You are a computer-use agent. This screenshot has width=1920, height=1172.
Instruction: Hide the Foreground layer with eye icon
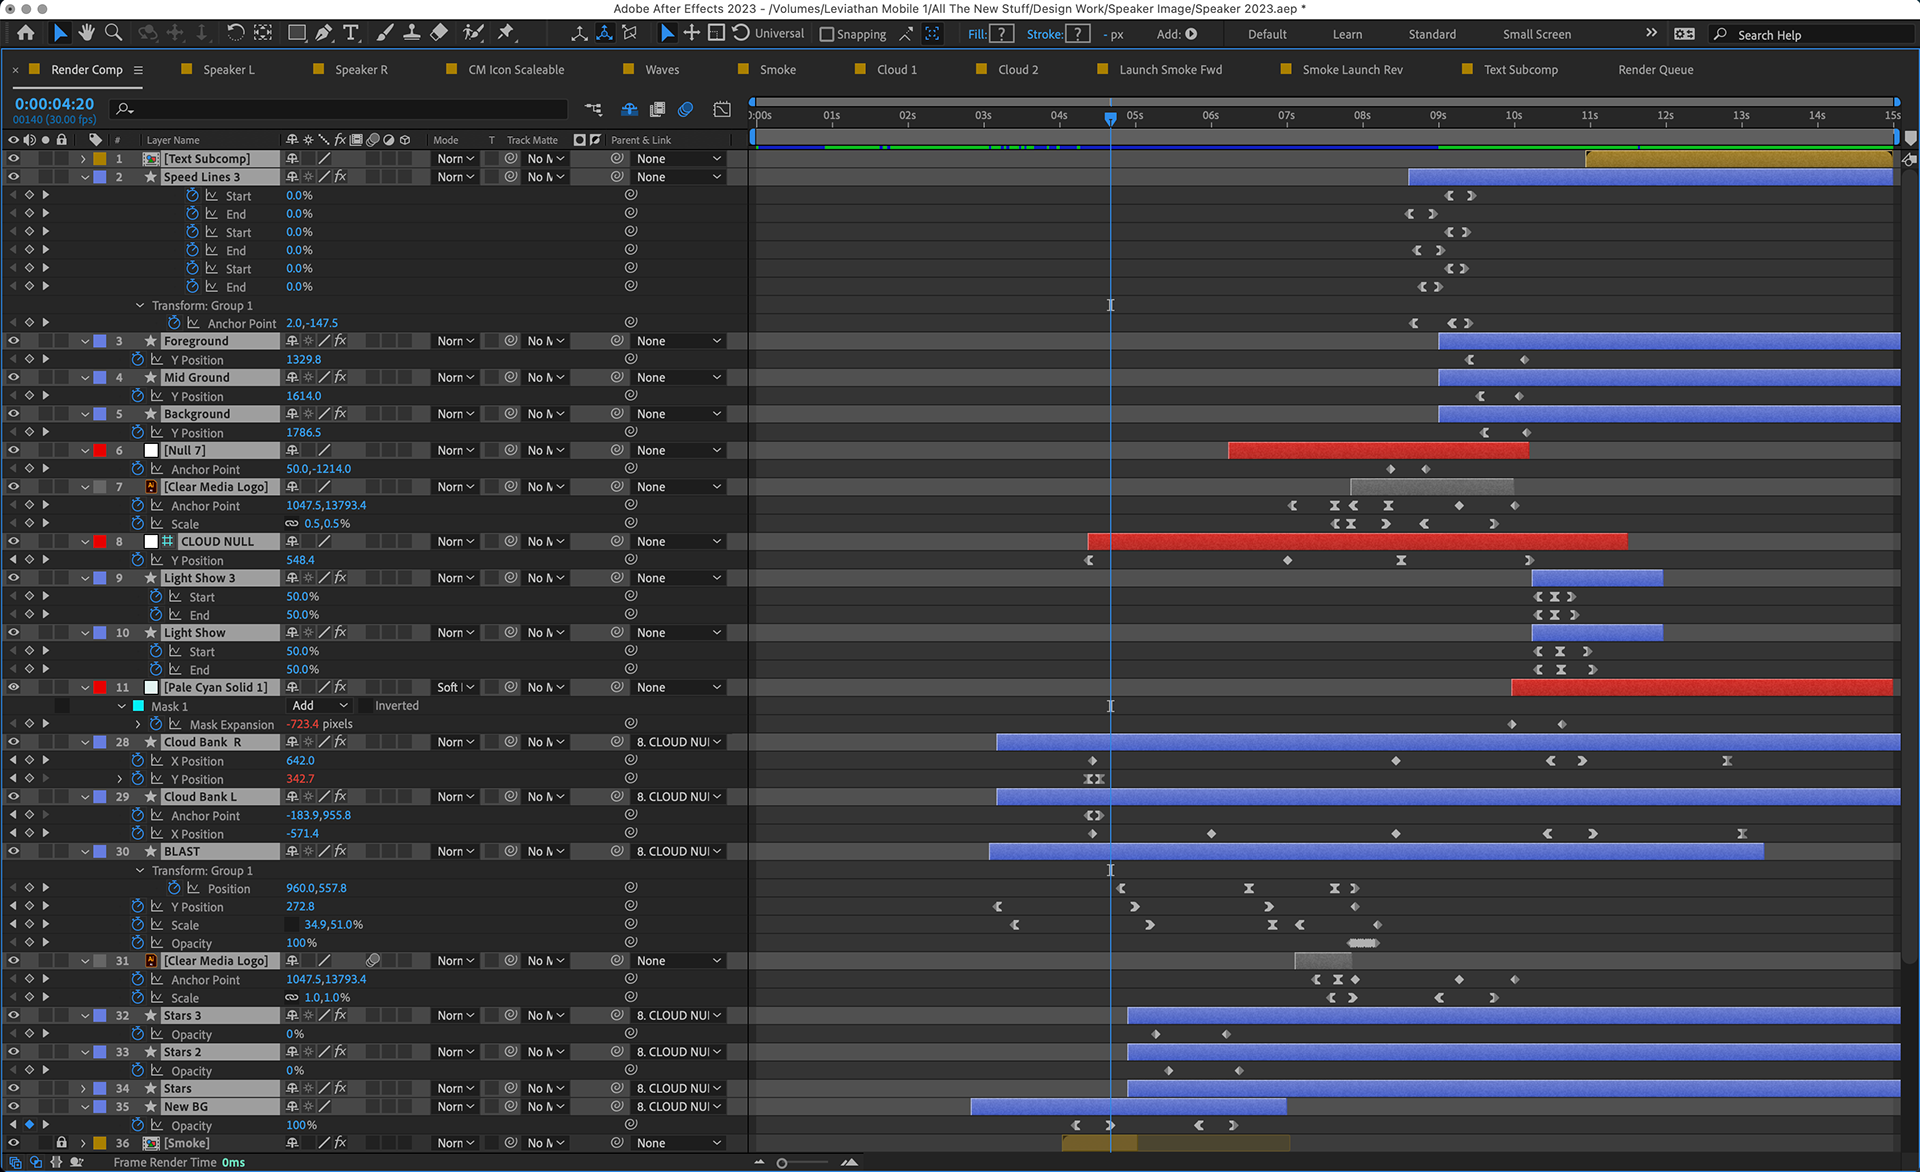tap(14, 341)
